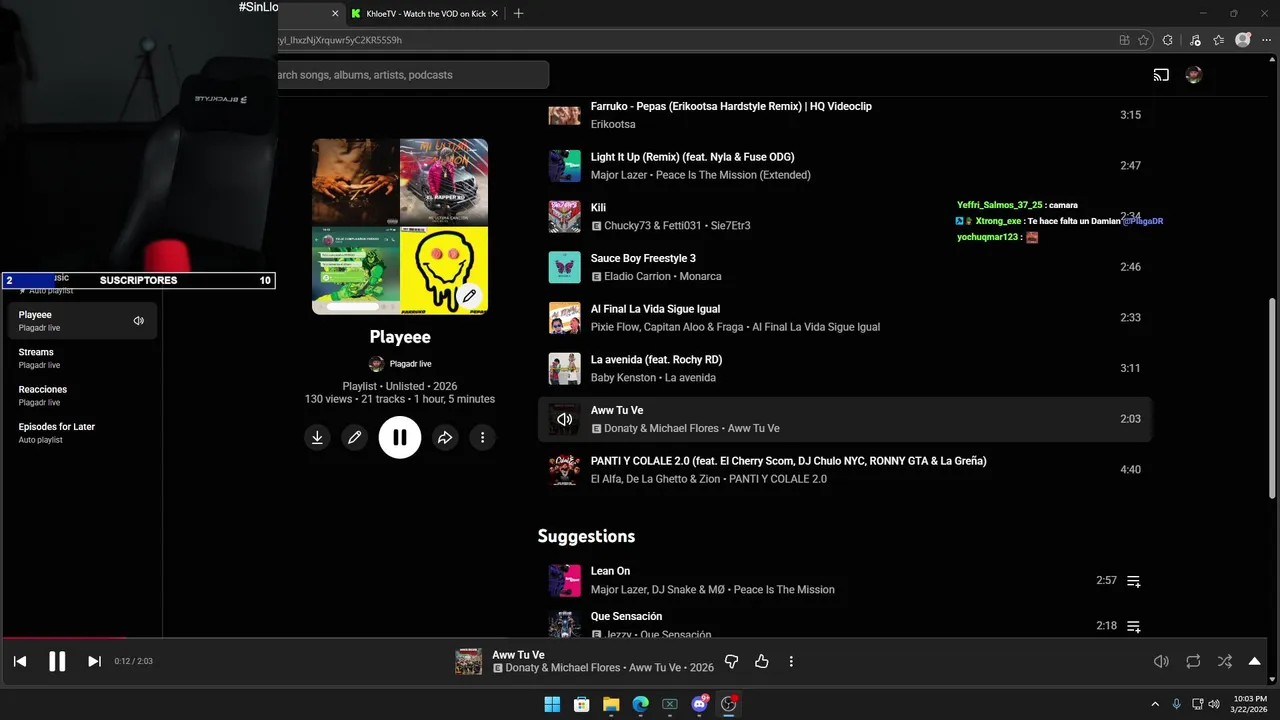This screenshot has height=720, width=1280.
Task: Click Sauce Boy Freestyle 3 thumbnail
Action: coord(565,267)
